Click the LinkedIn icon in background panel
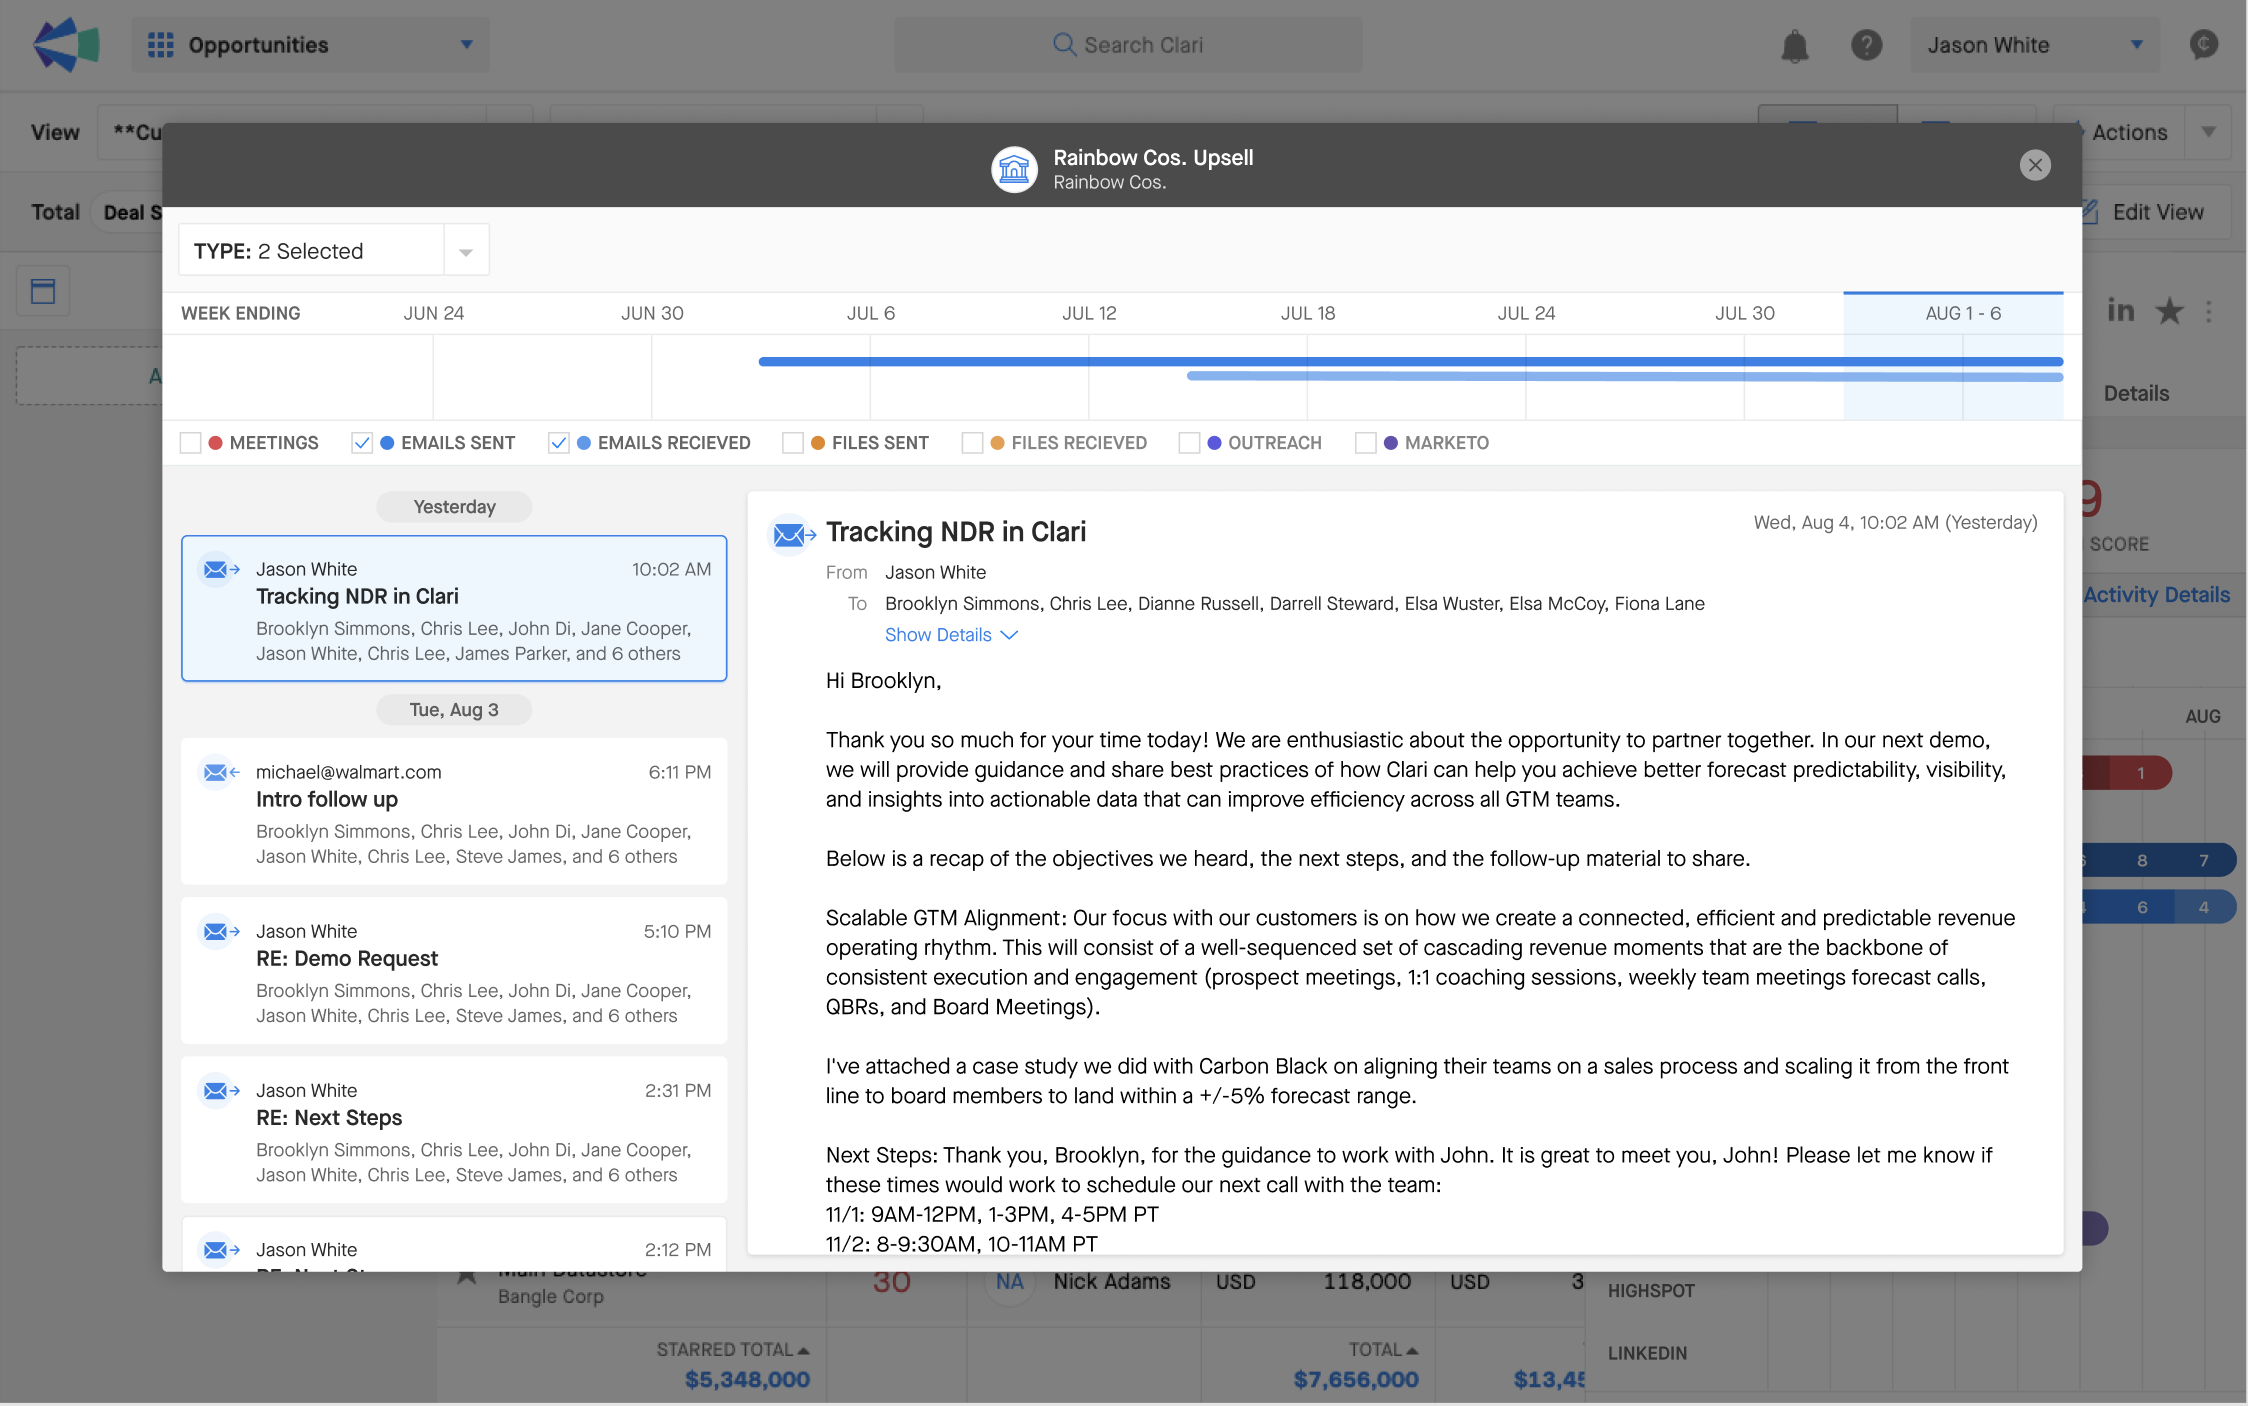The height and width of the screenshot is (1406, 2248). point(2120,311)
